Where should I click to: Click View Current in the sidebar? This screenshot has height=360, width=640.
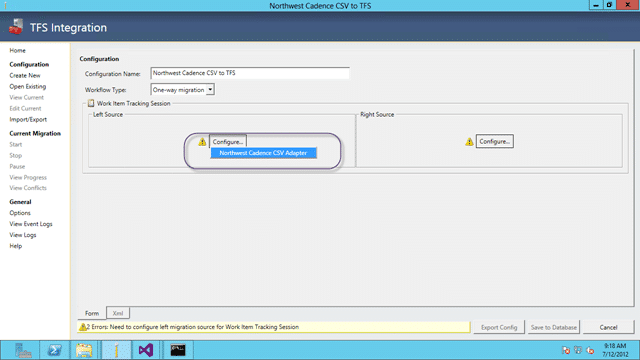[x=27, y=98]
